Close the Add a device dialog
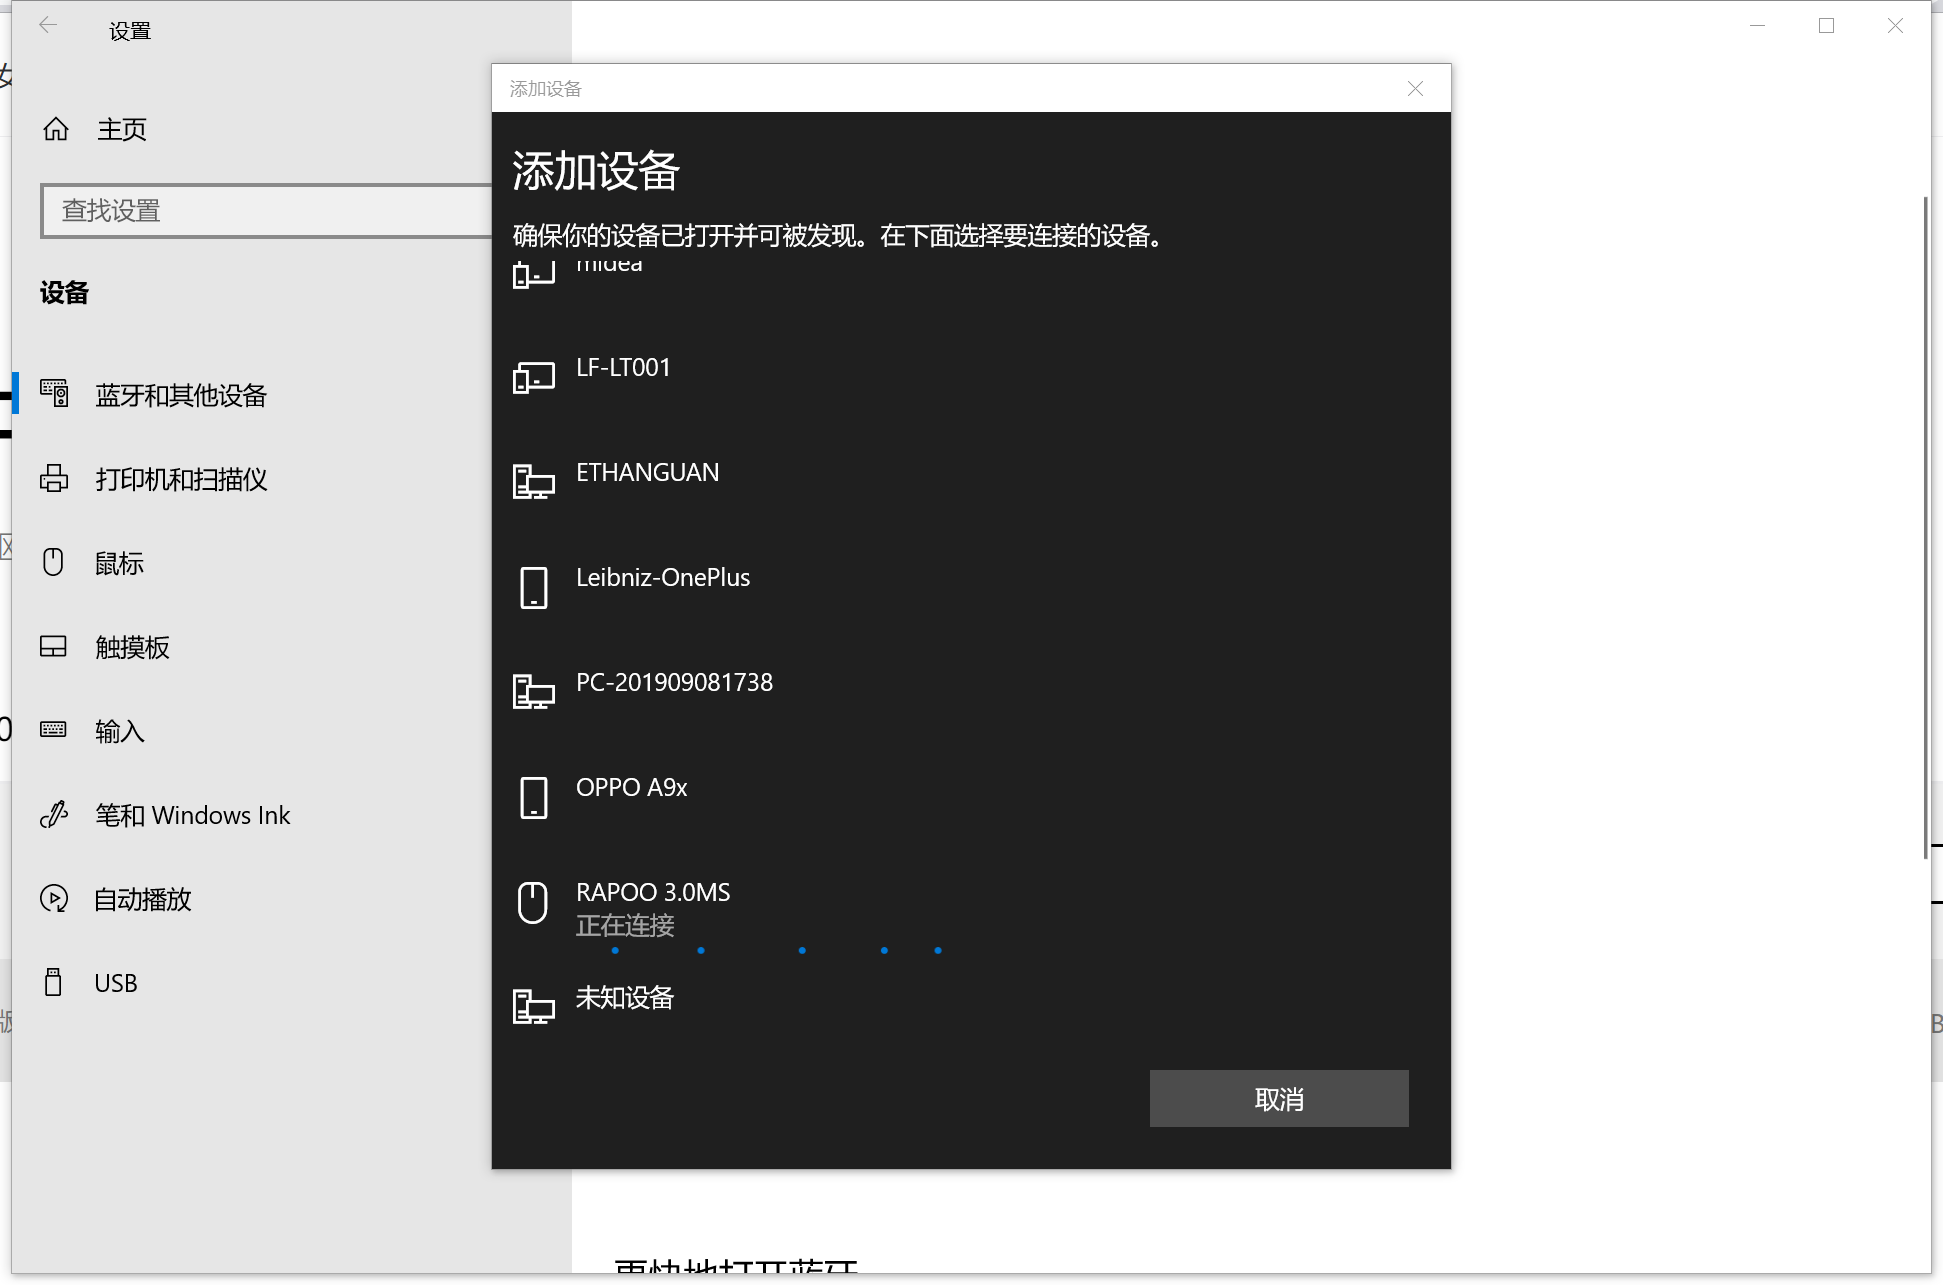 click(x=1415, y=89)
